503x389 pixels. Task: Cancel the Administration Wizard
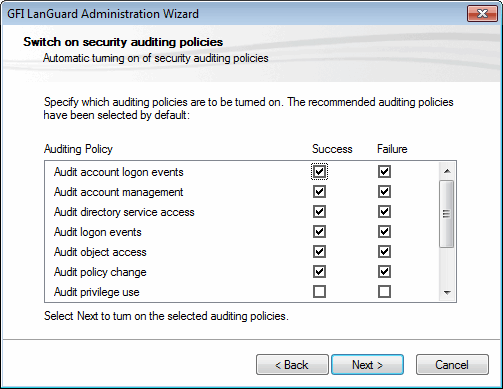(x=452, y=365)
